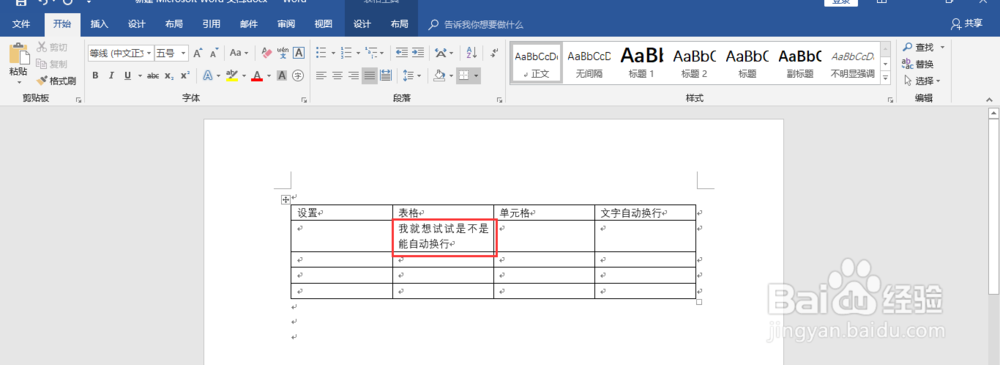The height and width of the screenshot is (365, 1000).
Task: Switch to the Review (审阅) tab
Action: point(286,24)
